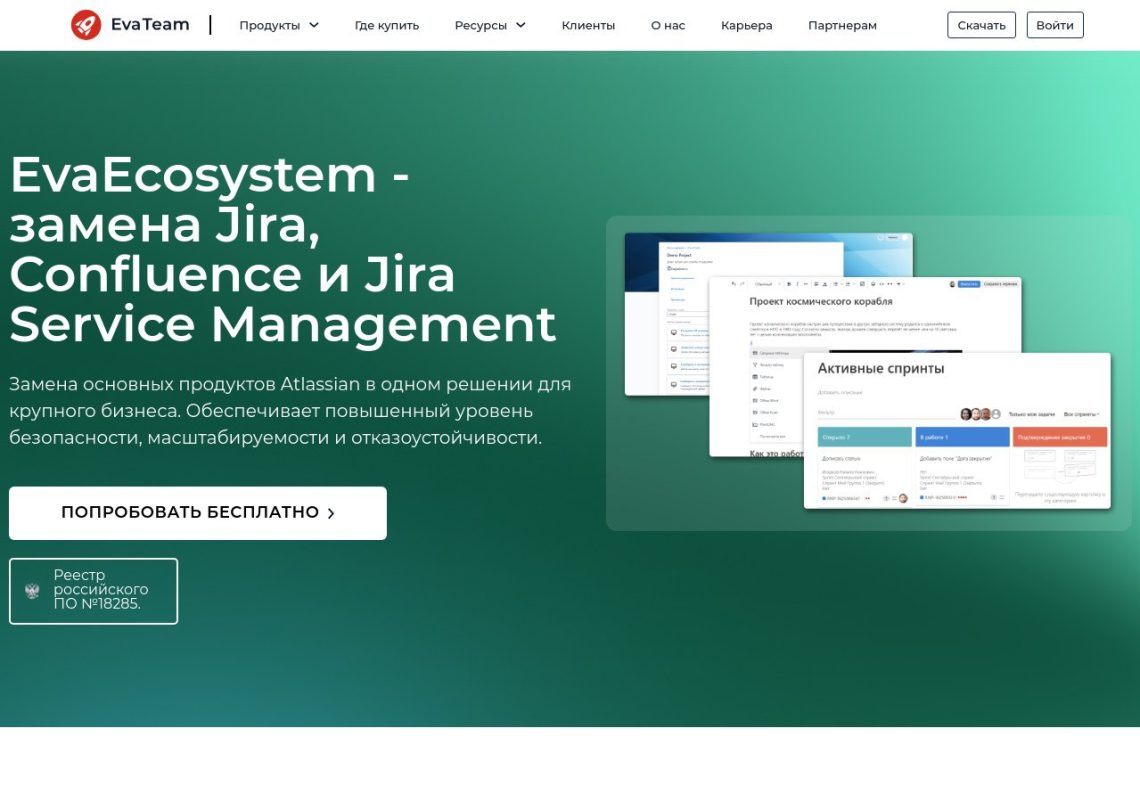Open the Где купить menu item

pyautogui.click(x=387, y=25)
